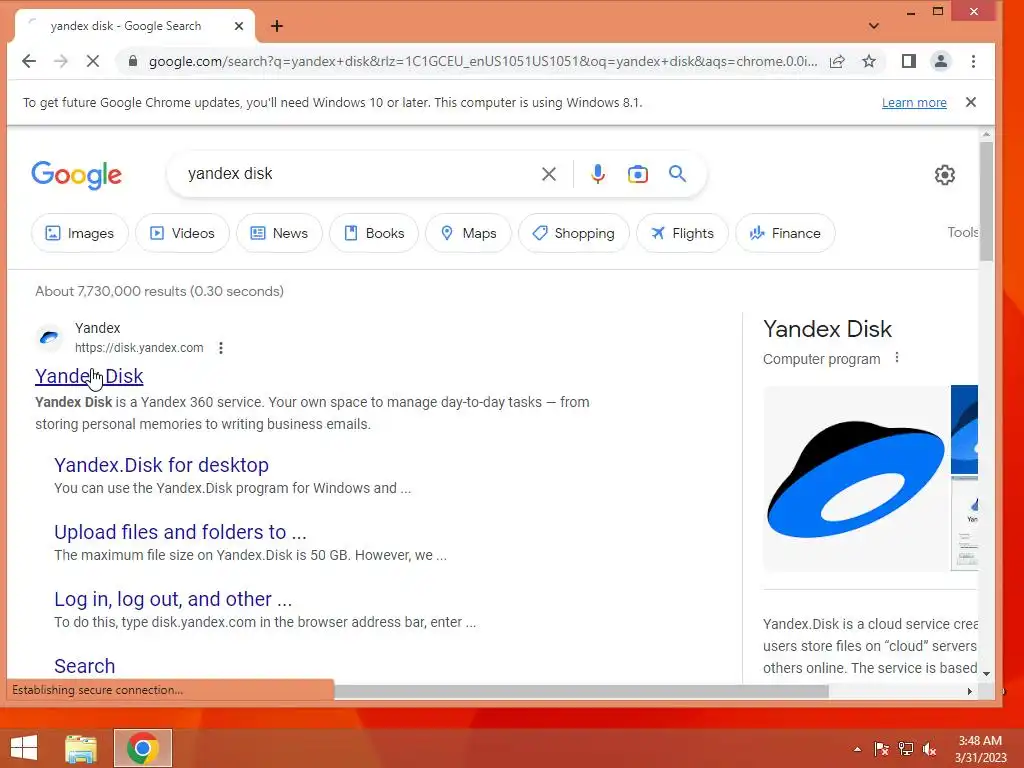View the Yandex Disk logo image
This screenshot has width=1024, height=768.
click(856, 479)
